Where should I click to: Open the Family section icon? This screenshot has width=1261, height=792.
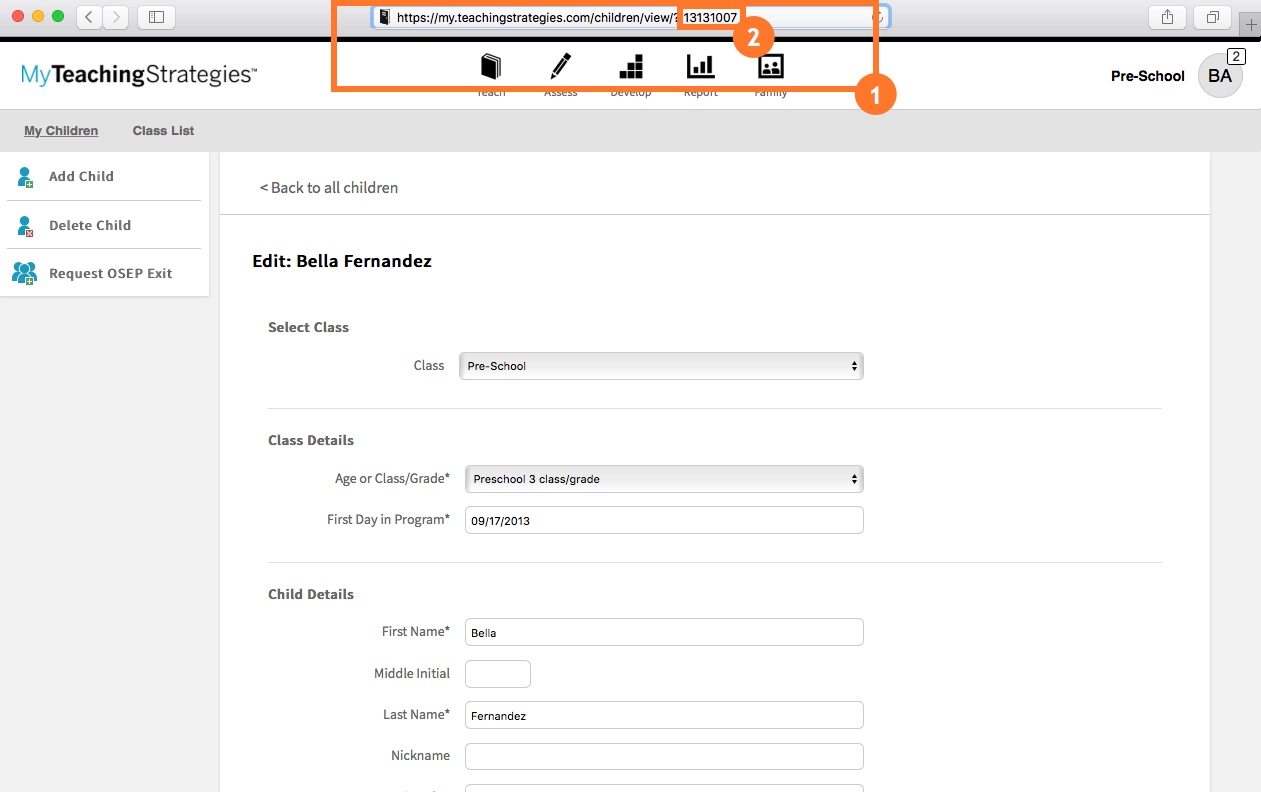click(770, 66)
